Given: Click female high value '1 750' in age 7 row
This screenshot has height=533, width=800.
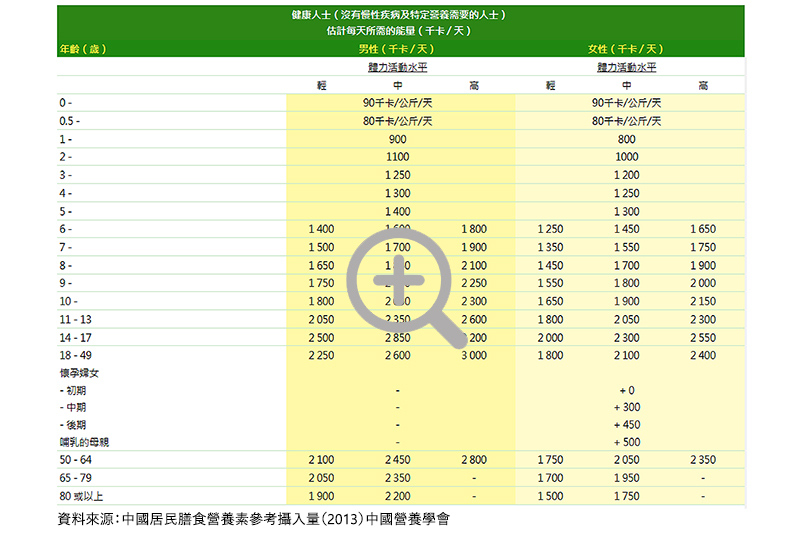Looking at the screenshot, I should pos(703,247).
